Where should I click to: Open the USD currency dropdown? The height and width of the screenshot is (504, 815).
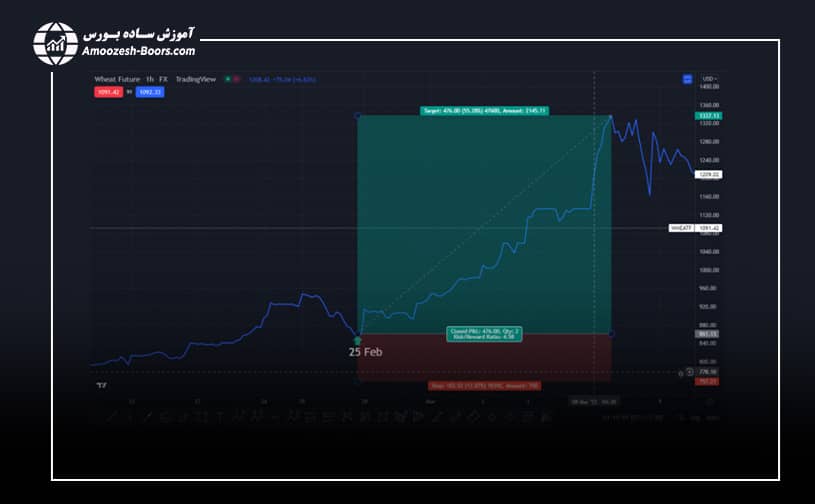tap(709, 78)
